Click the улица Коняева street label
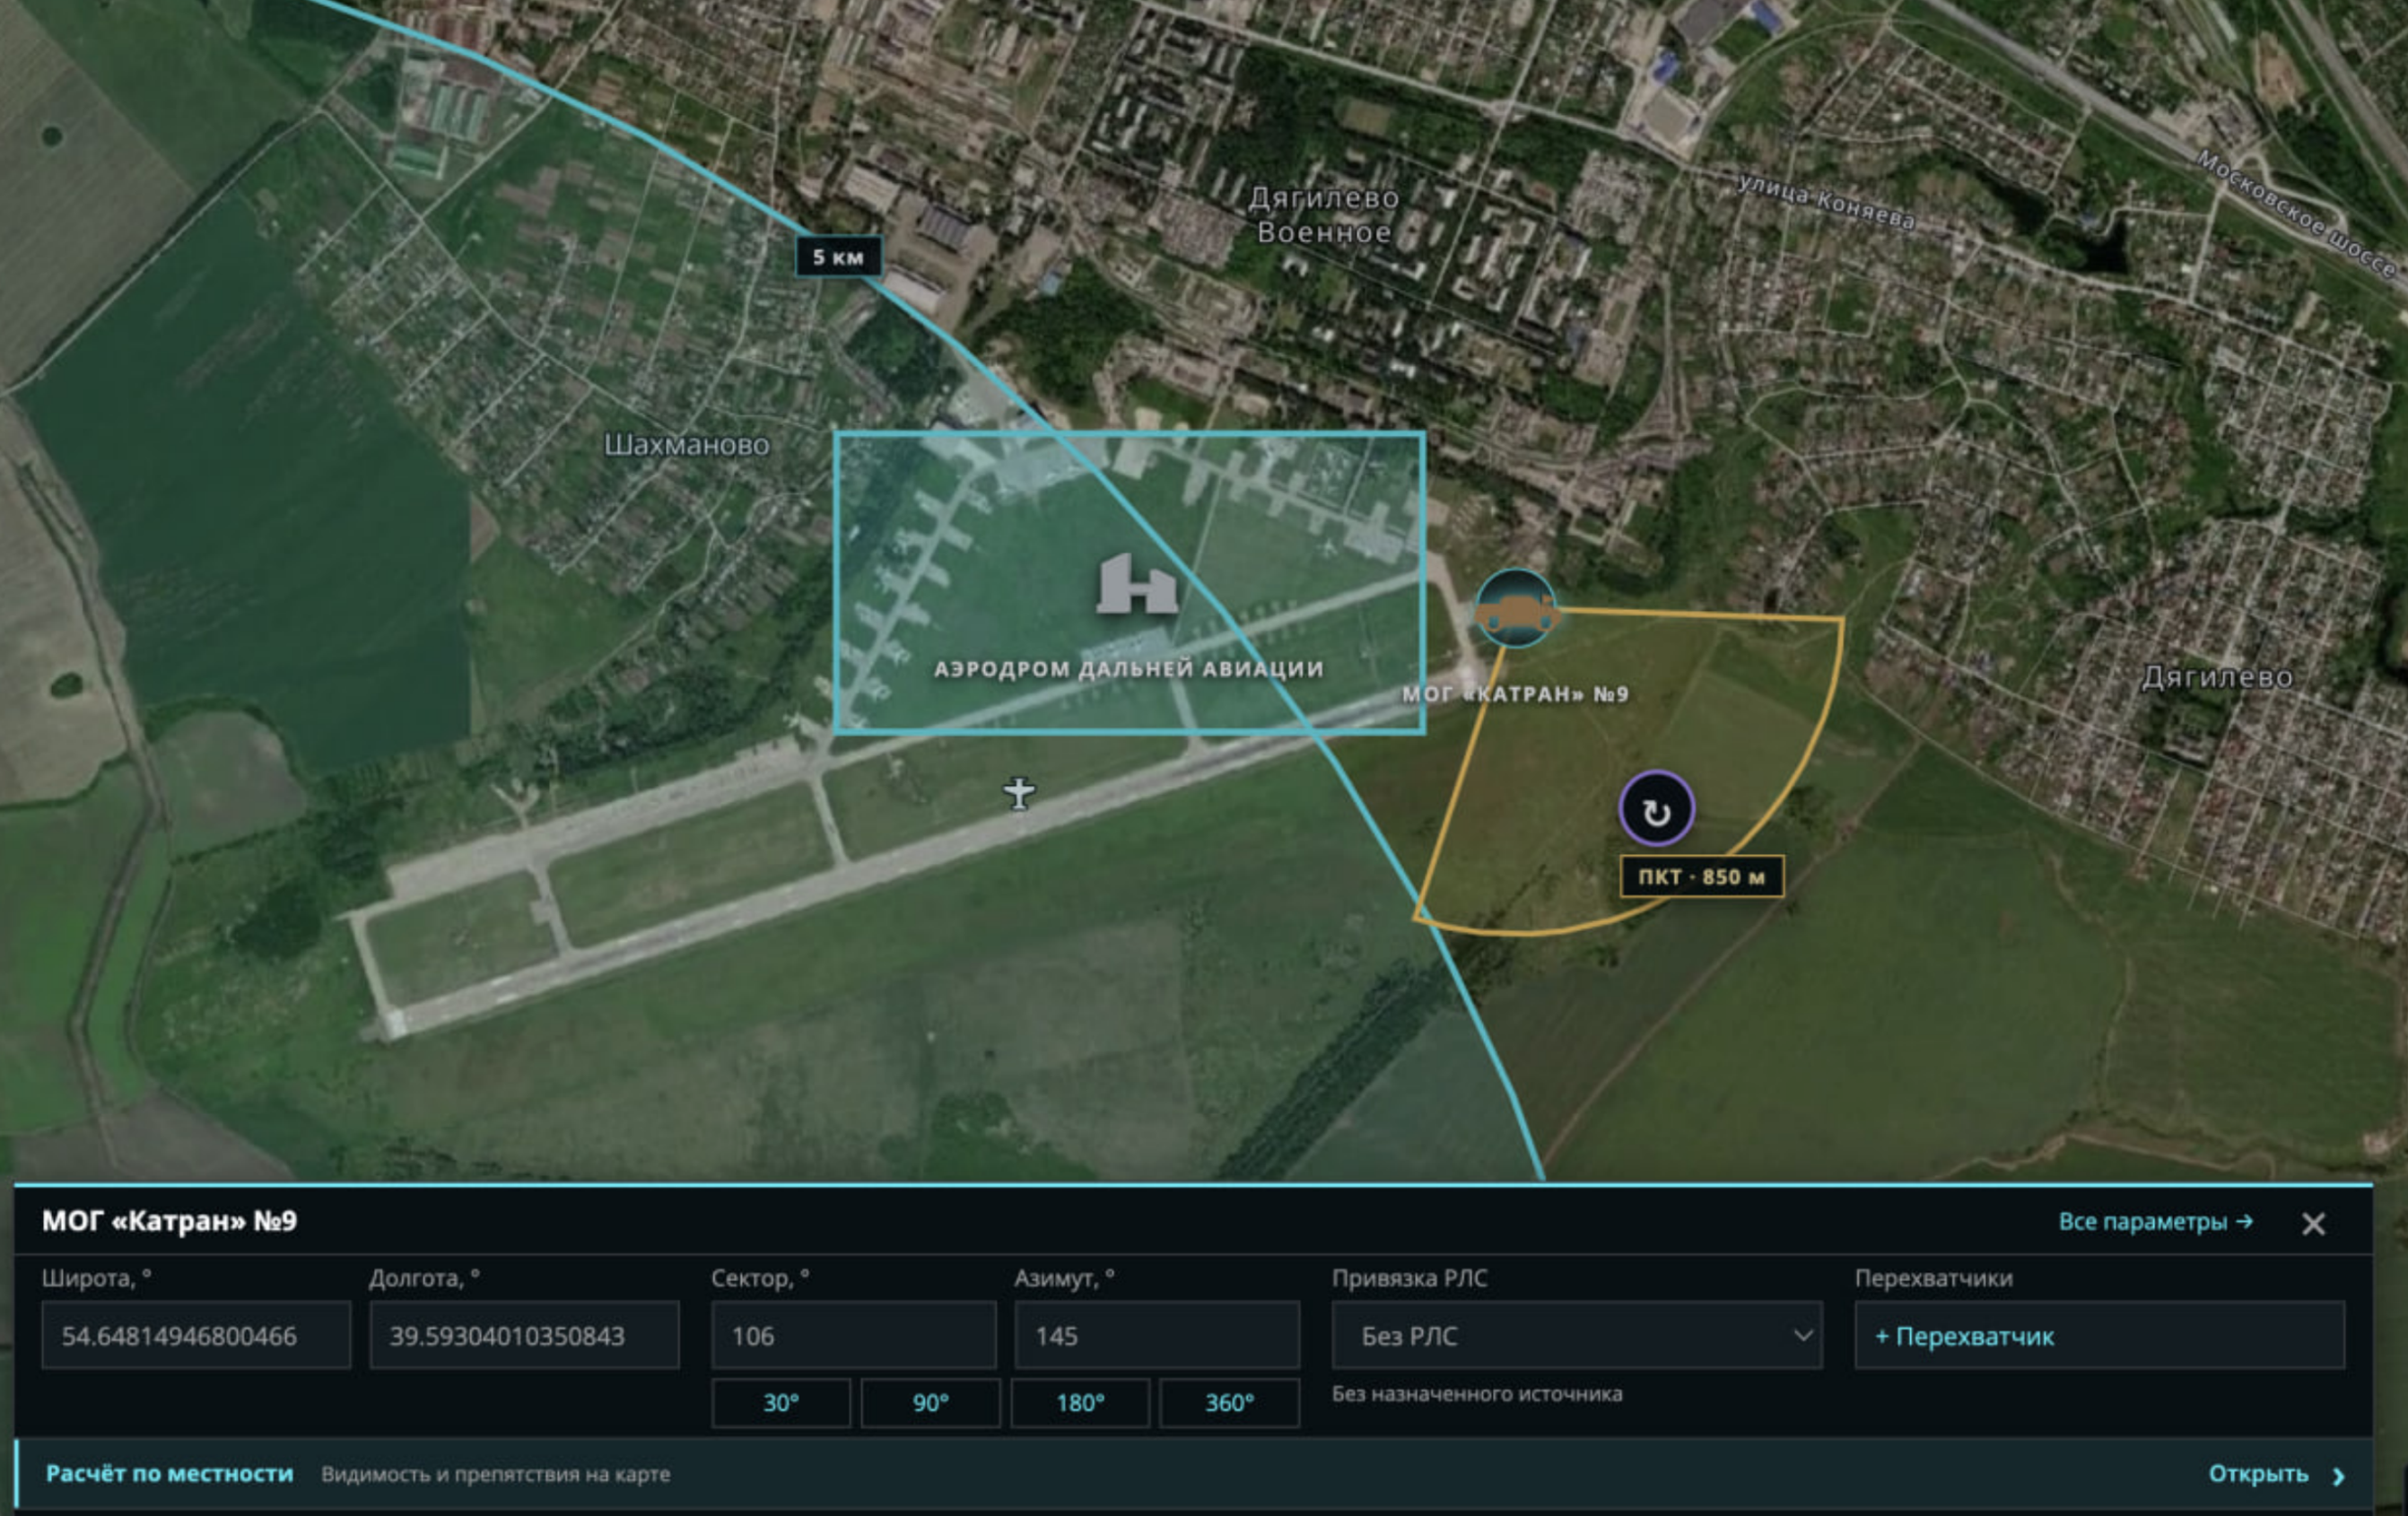The image size is (2408, 1516). click(x=1826, y=201)
